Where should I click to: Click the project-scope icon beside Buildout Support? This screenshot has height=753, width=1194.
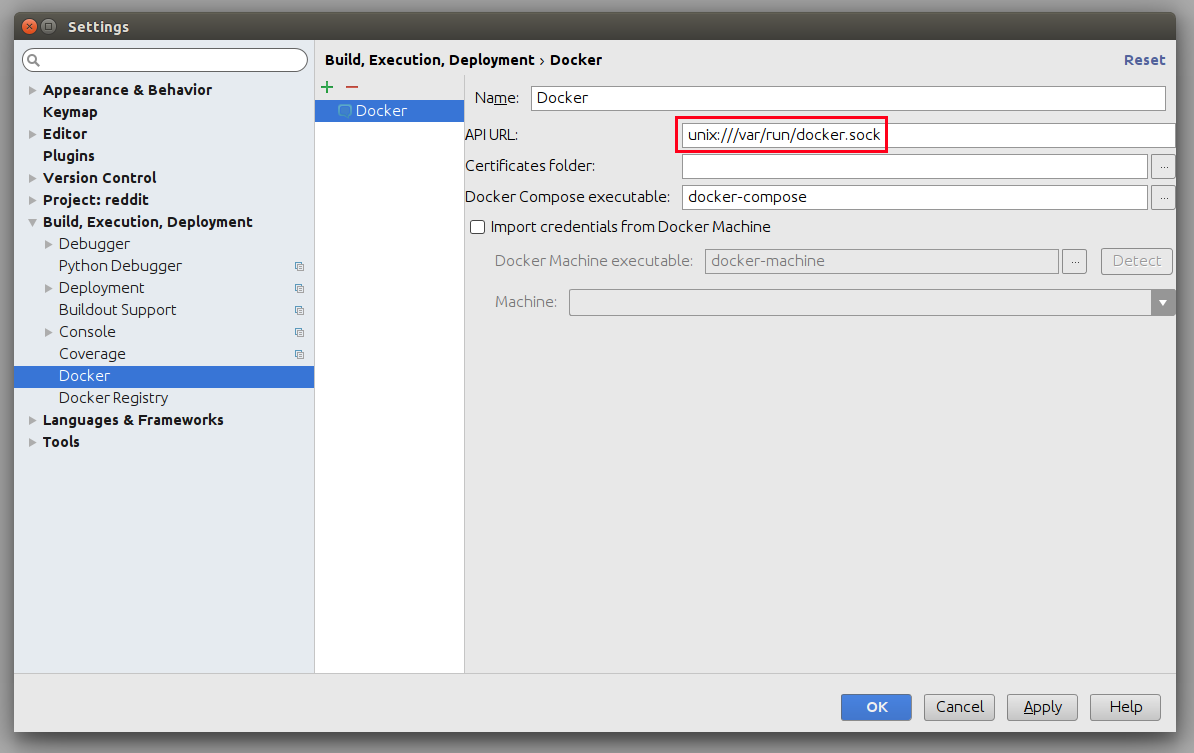[298, 310]
